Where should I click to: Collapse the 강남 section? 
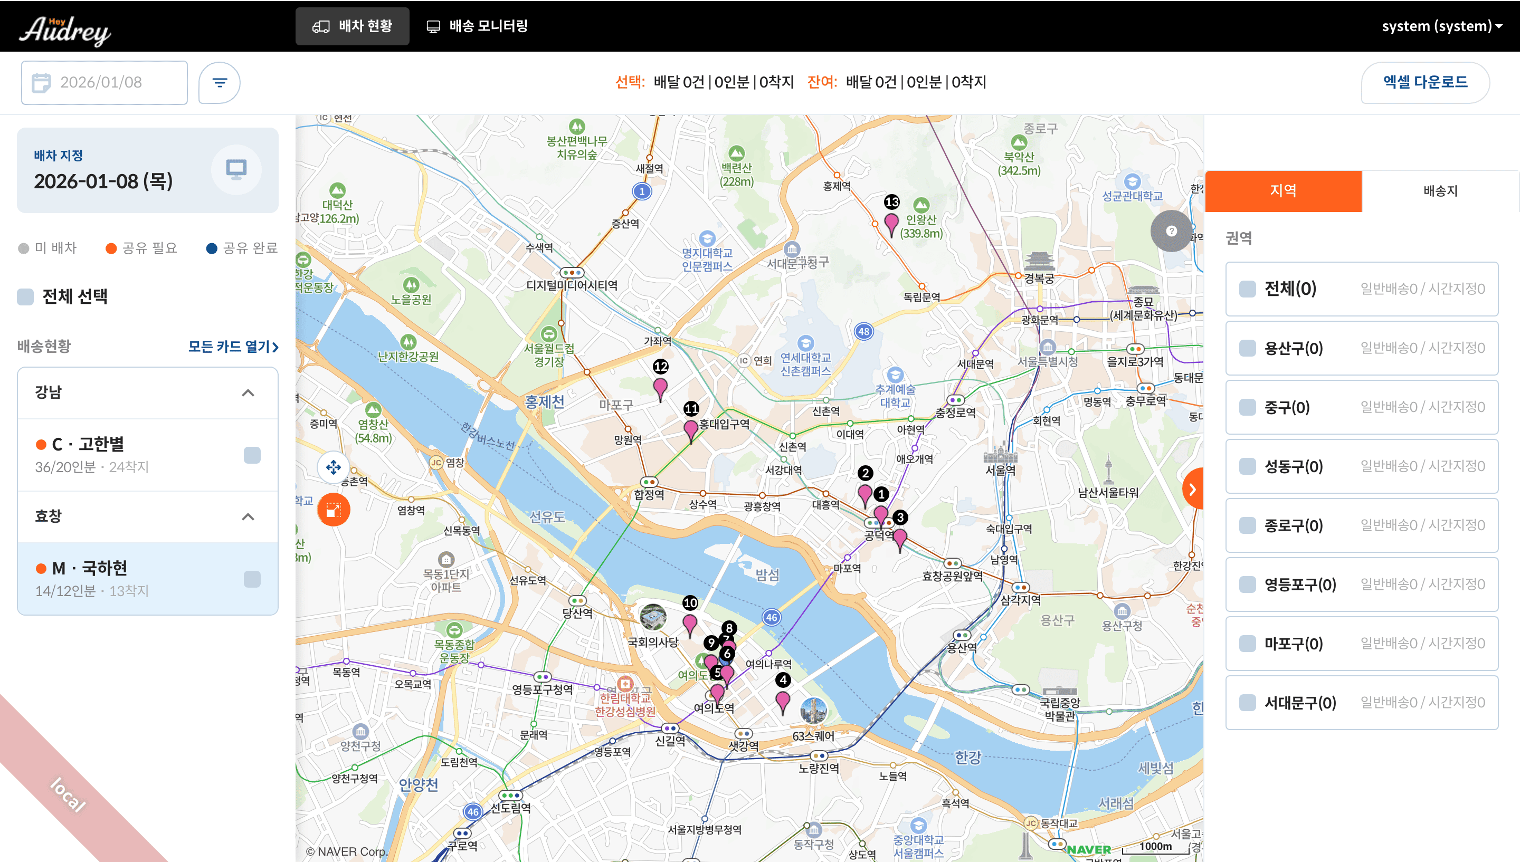tap(248, 393)
